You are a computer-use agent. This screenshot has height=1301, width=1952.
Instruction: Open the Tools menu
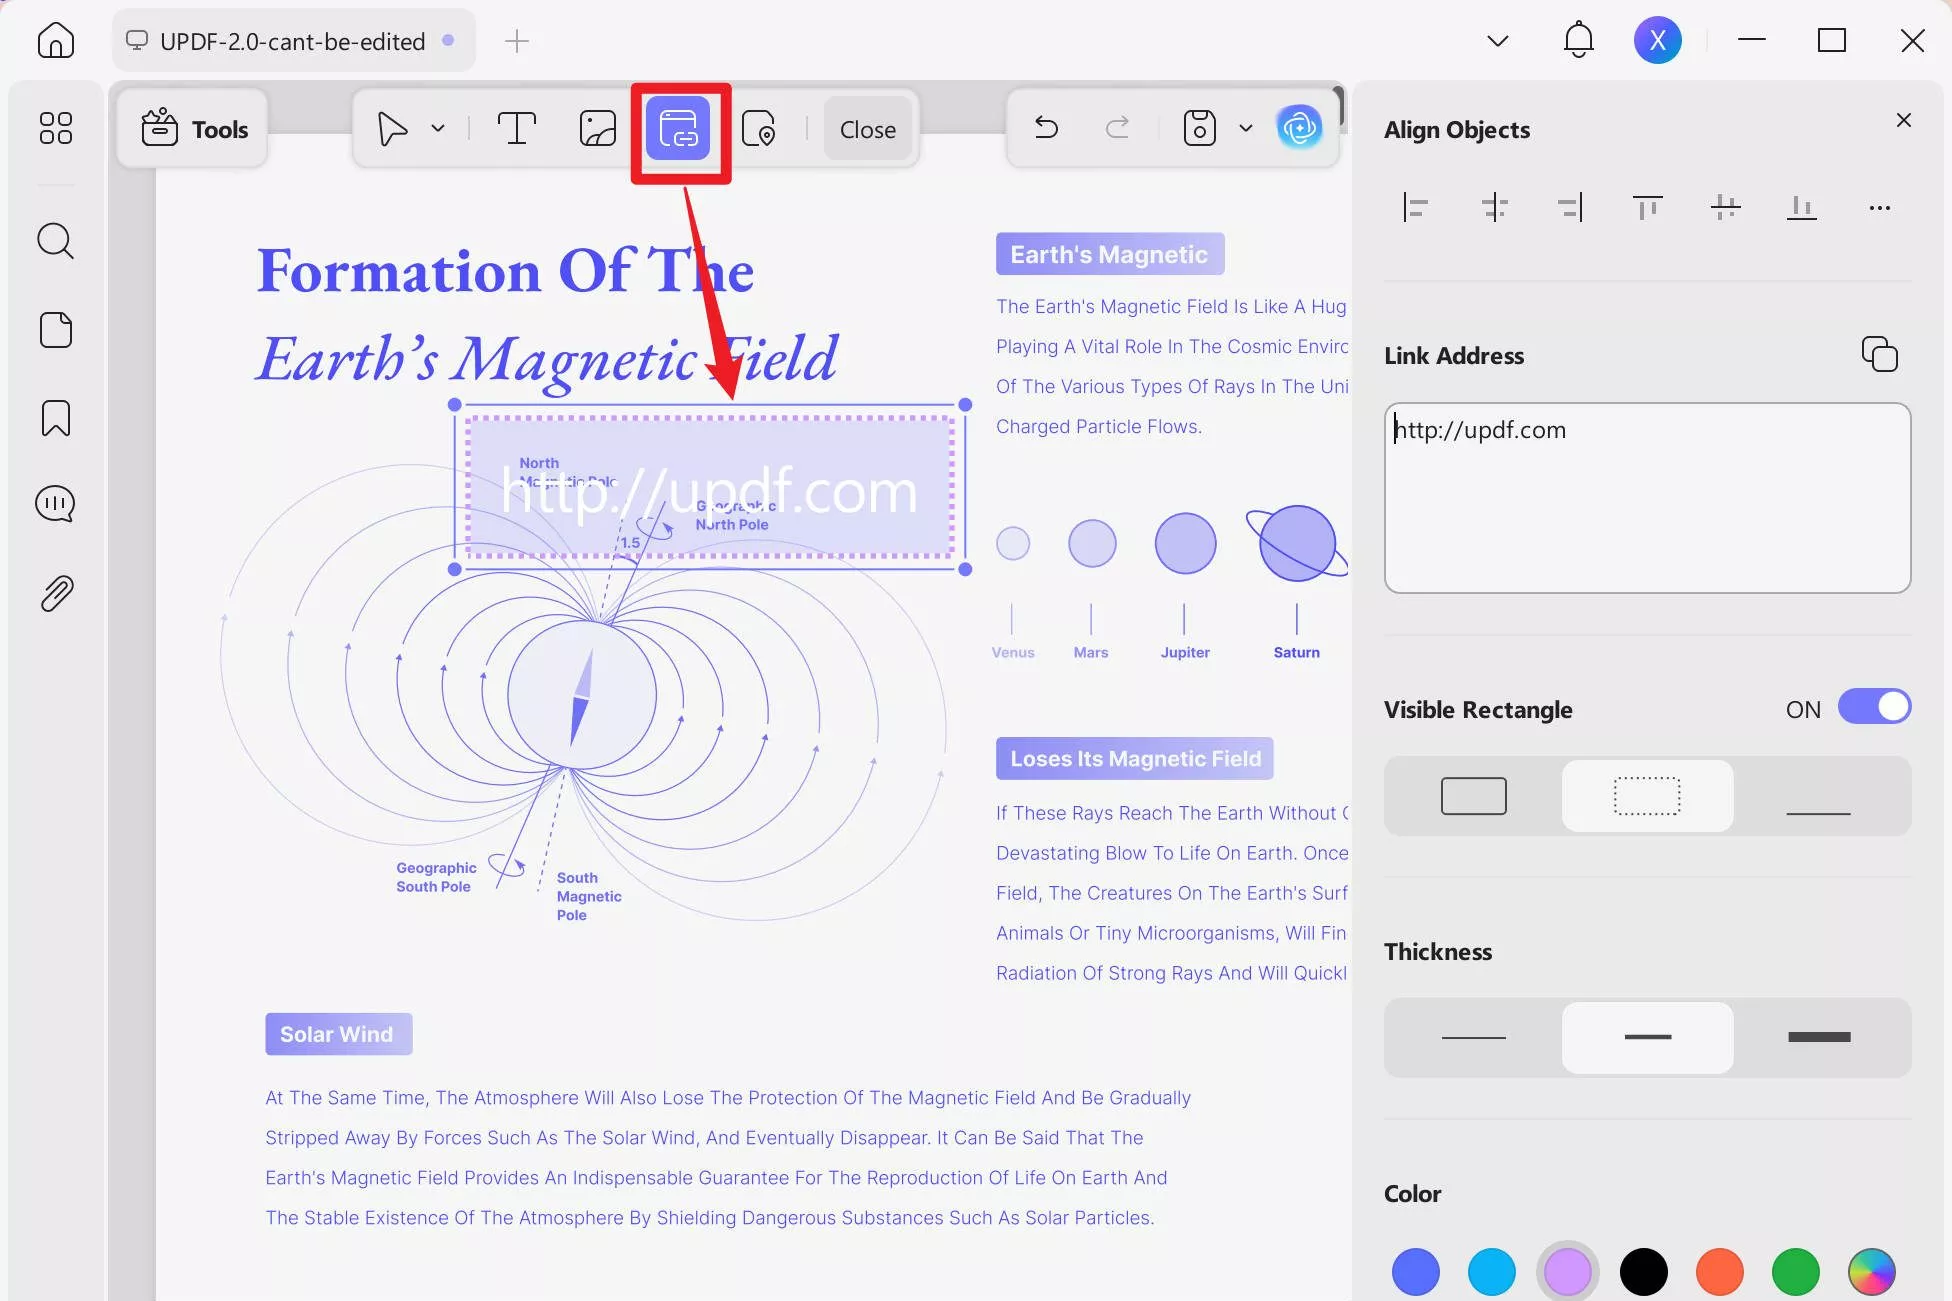click(x=194, y=129)
